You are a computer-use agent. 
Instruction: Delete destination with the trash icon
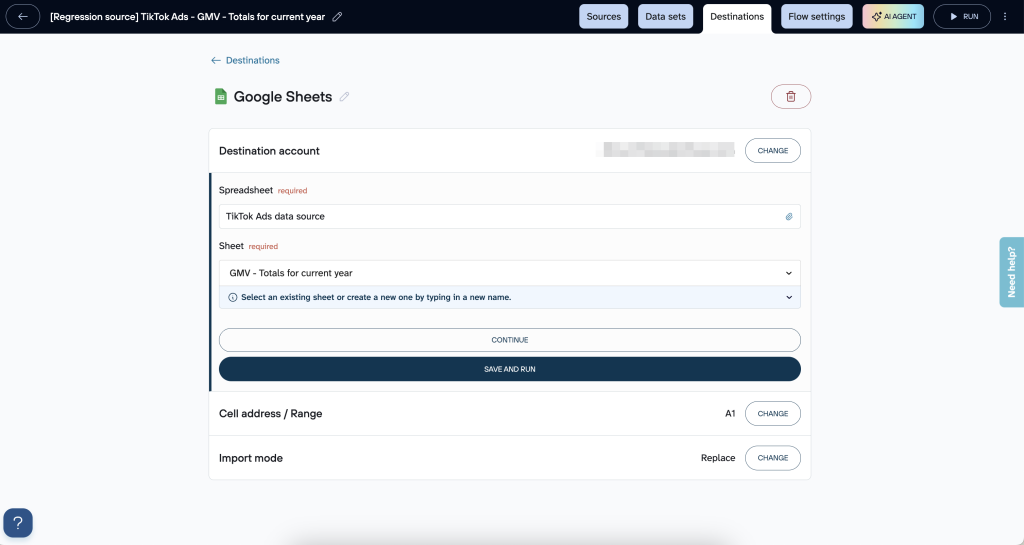(790, 96)
